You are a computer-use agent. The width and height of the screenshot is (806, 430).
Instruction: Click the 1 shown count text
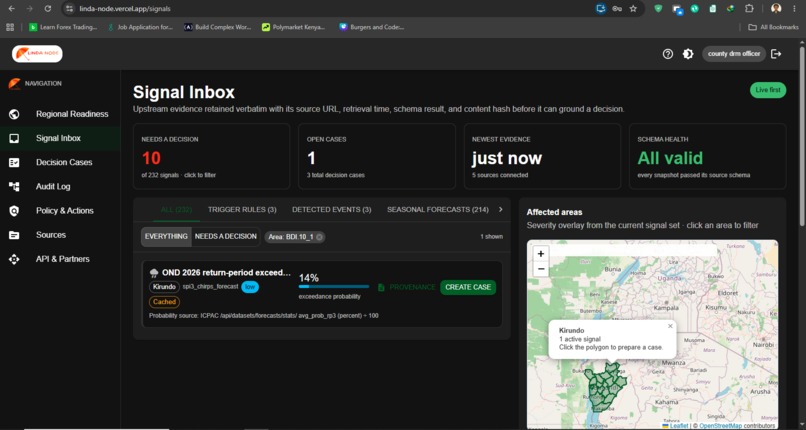(491, 237)
